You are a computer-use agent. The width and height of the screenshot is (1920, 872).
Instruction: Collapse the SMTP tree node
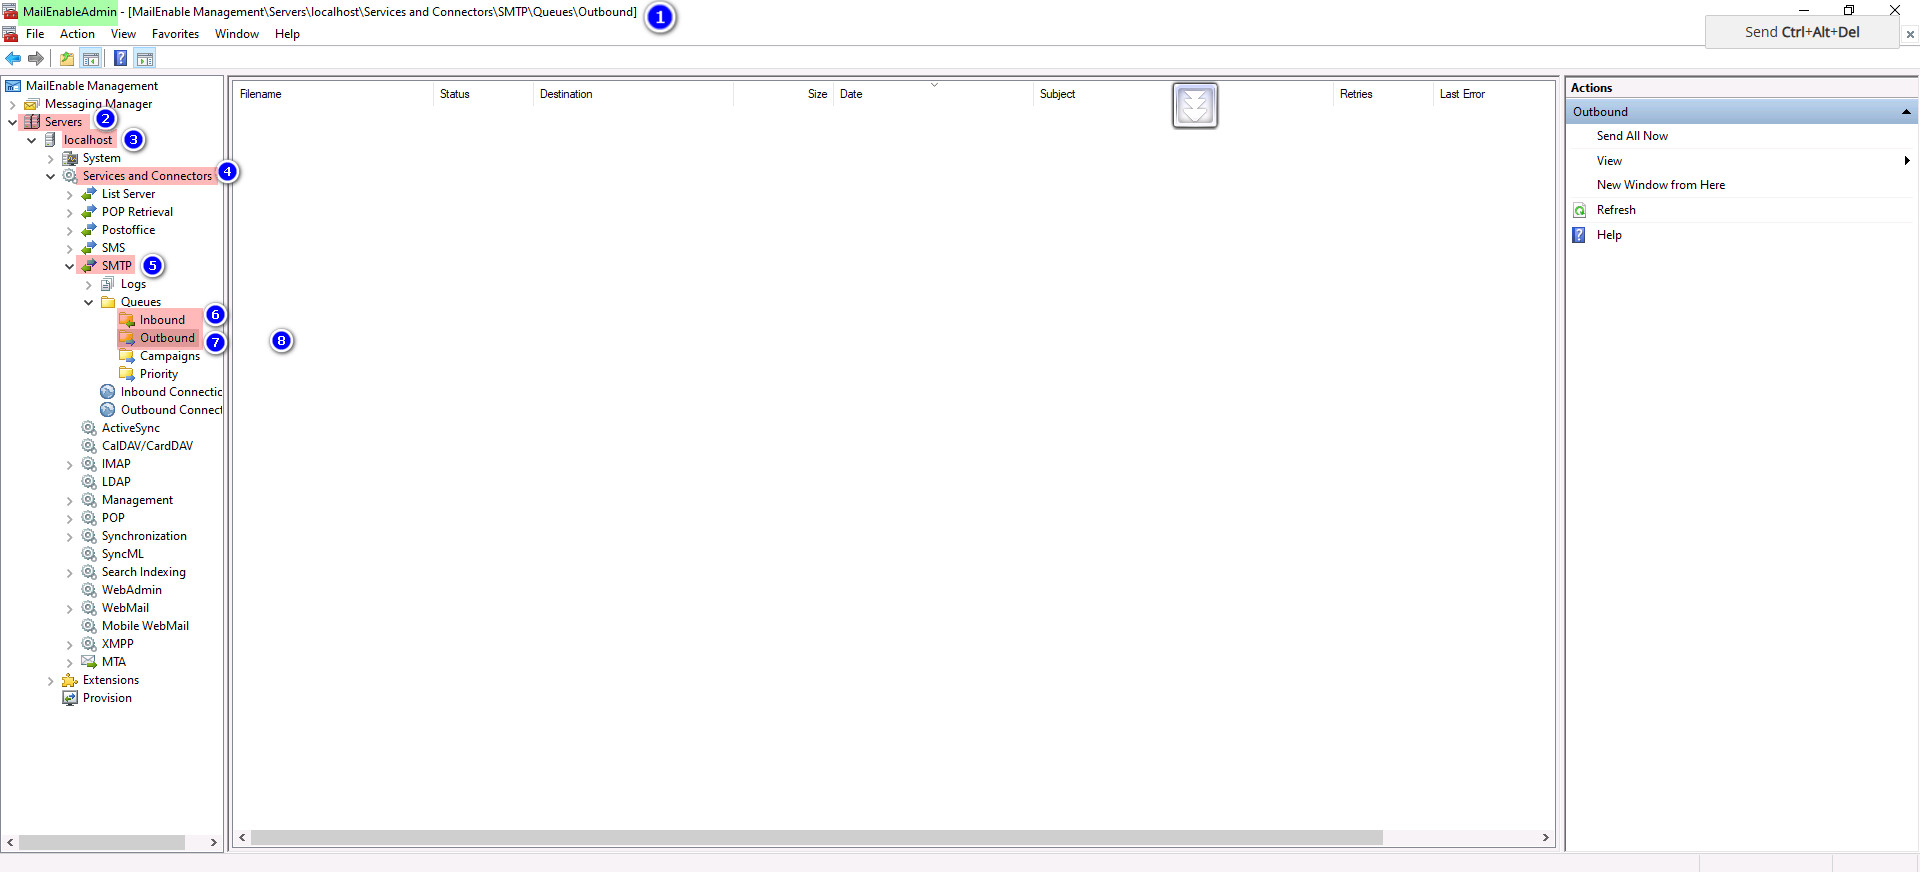click(x=69, y=267)
